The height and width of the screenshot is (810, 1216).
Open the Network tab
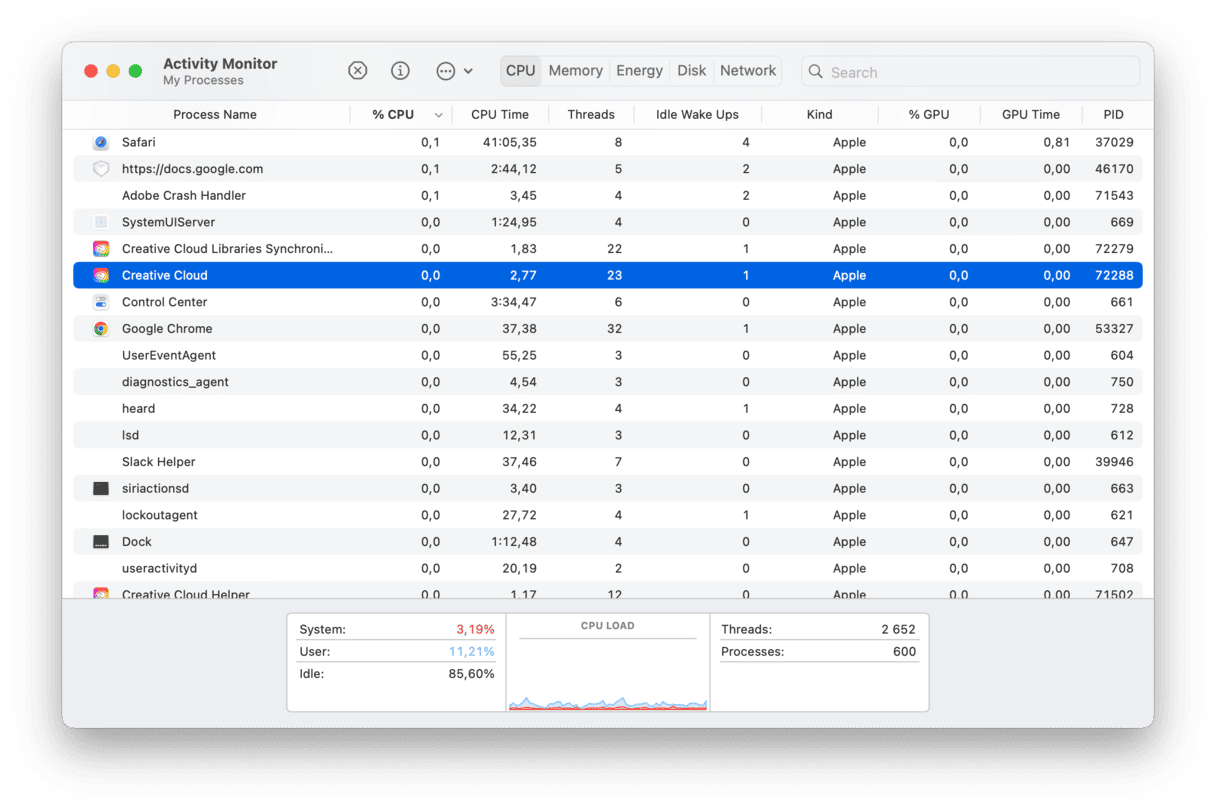tap(747, 71)
